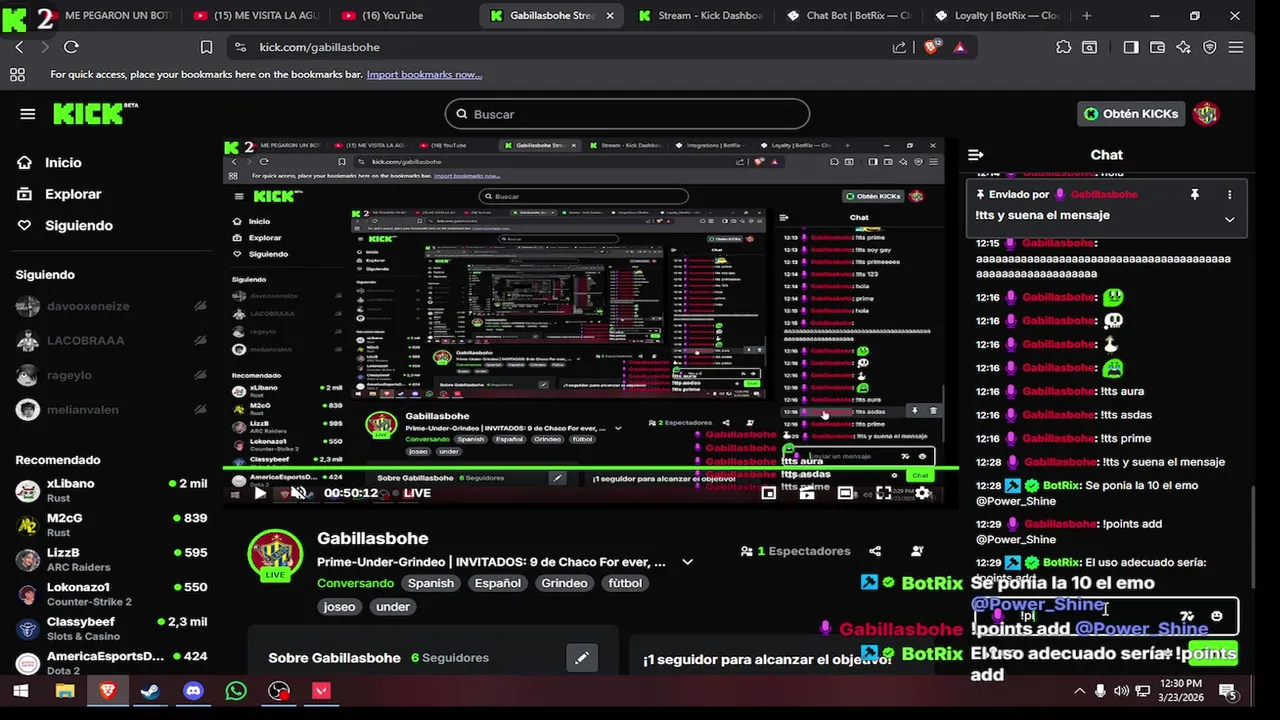Collapse the pinned message chevron
The width and height of the screenshot is (1280, 720).
[1230, 219]
